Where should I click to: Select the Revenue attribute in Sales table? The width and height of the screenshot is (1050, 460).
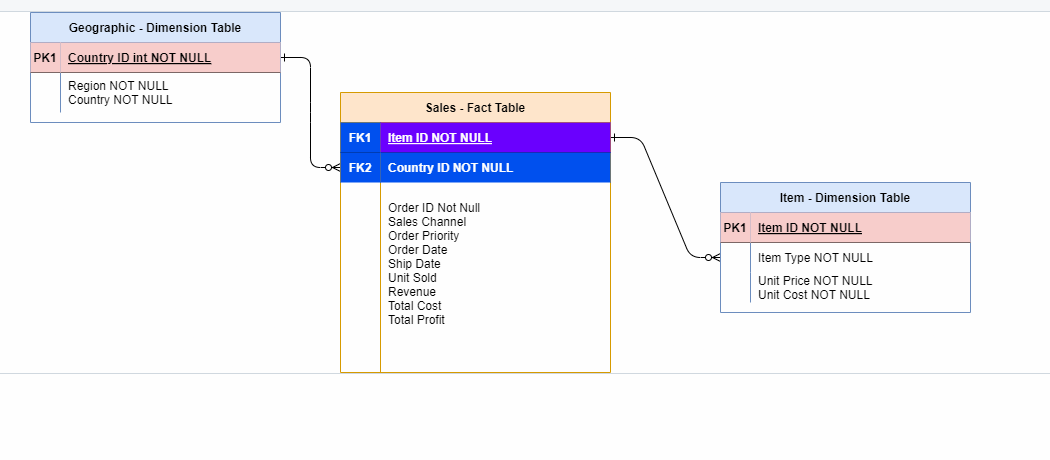pyautogui.click(x=412, y=292)
